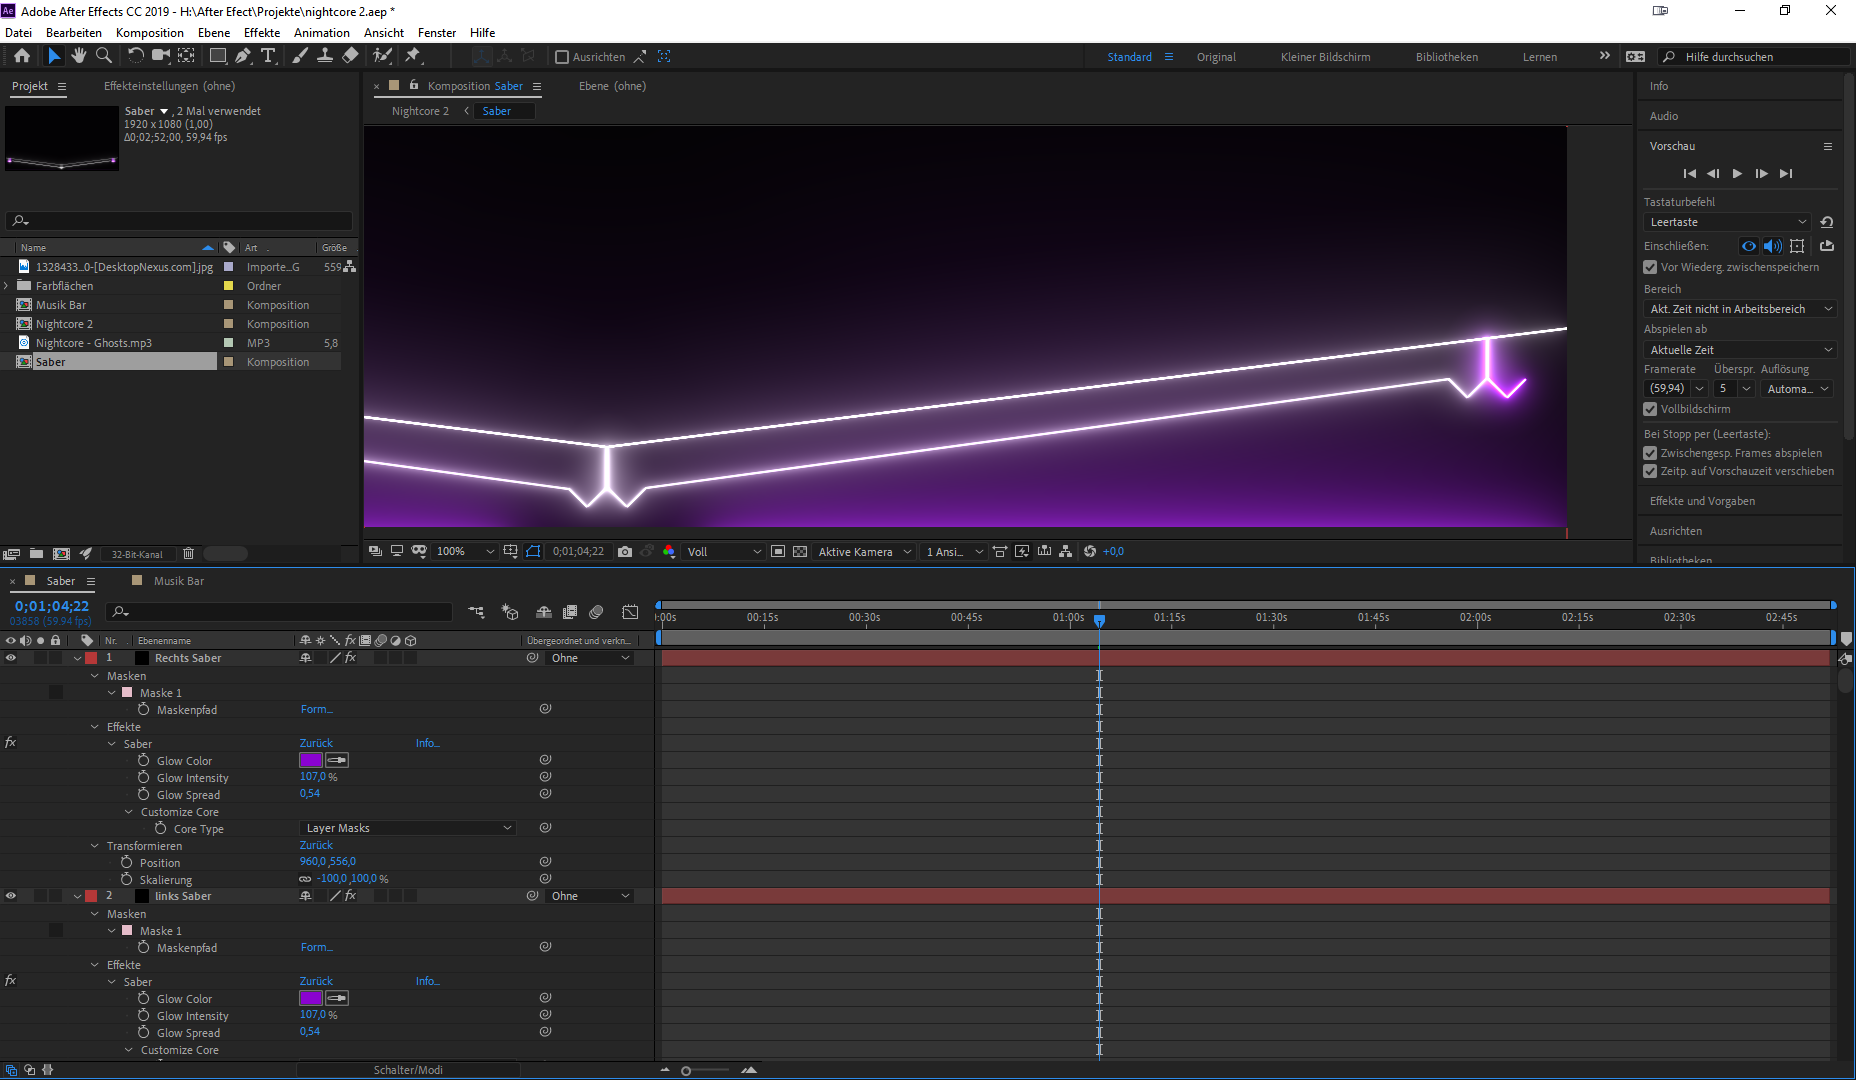Create new folder in the Projekt panel
Image resolution: width=1856 pixels, height=1080 pixels.
(x=36, y=553)
